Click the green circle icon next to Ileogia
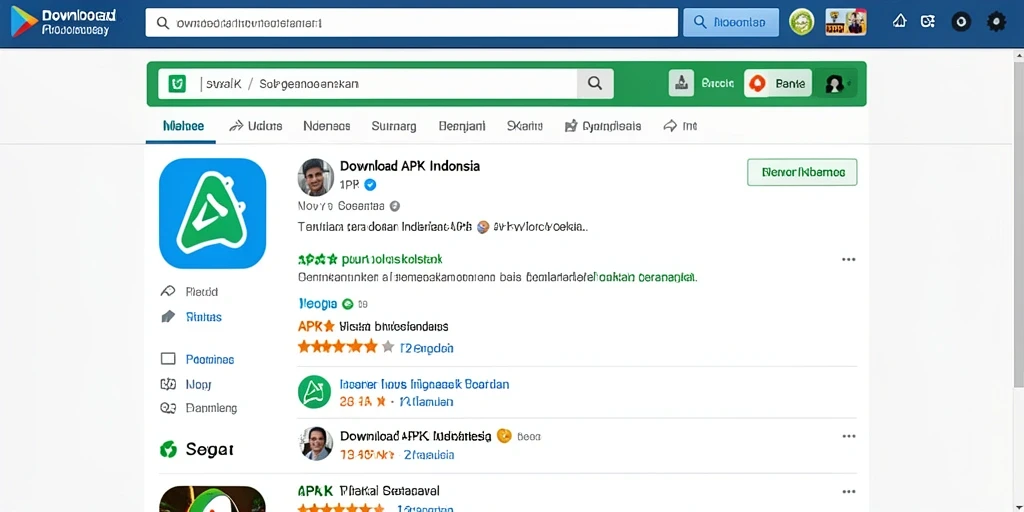 [x=347, y=304]
